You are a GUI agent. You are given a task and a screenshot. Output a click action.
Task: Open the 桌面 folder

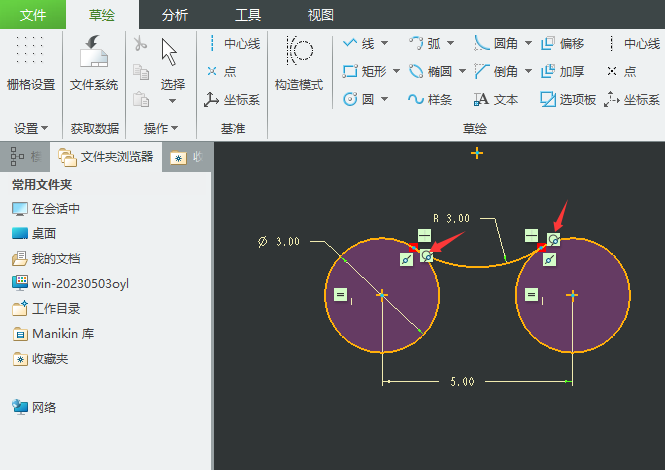(34, 234)
